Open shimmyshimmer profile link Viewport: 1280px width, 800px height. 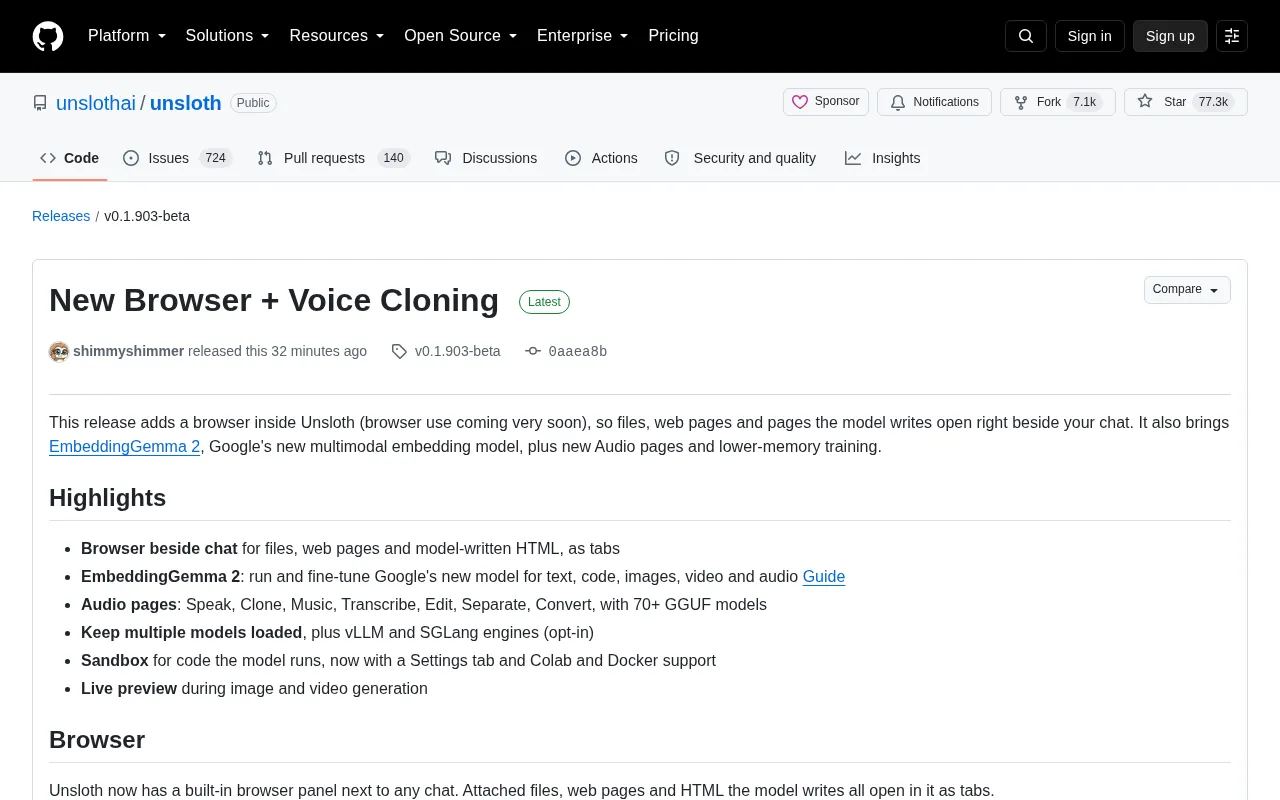click(128, 351)
